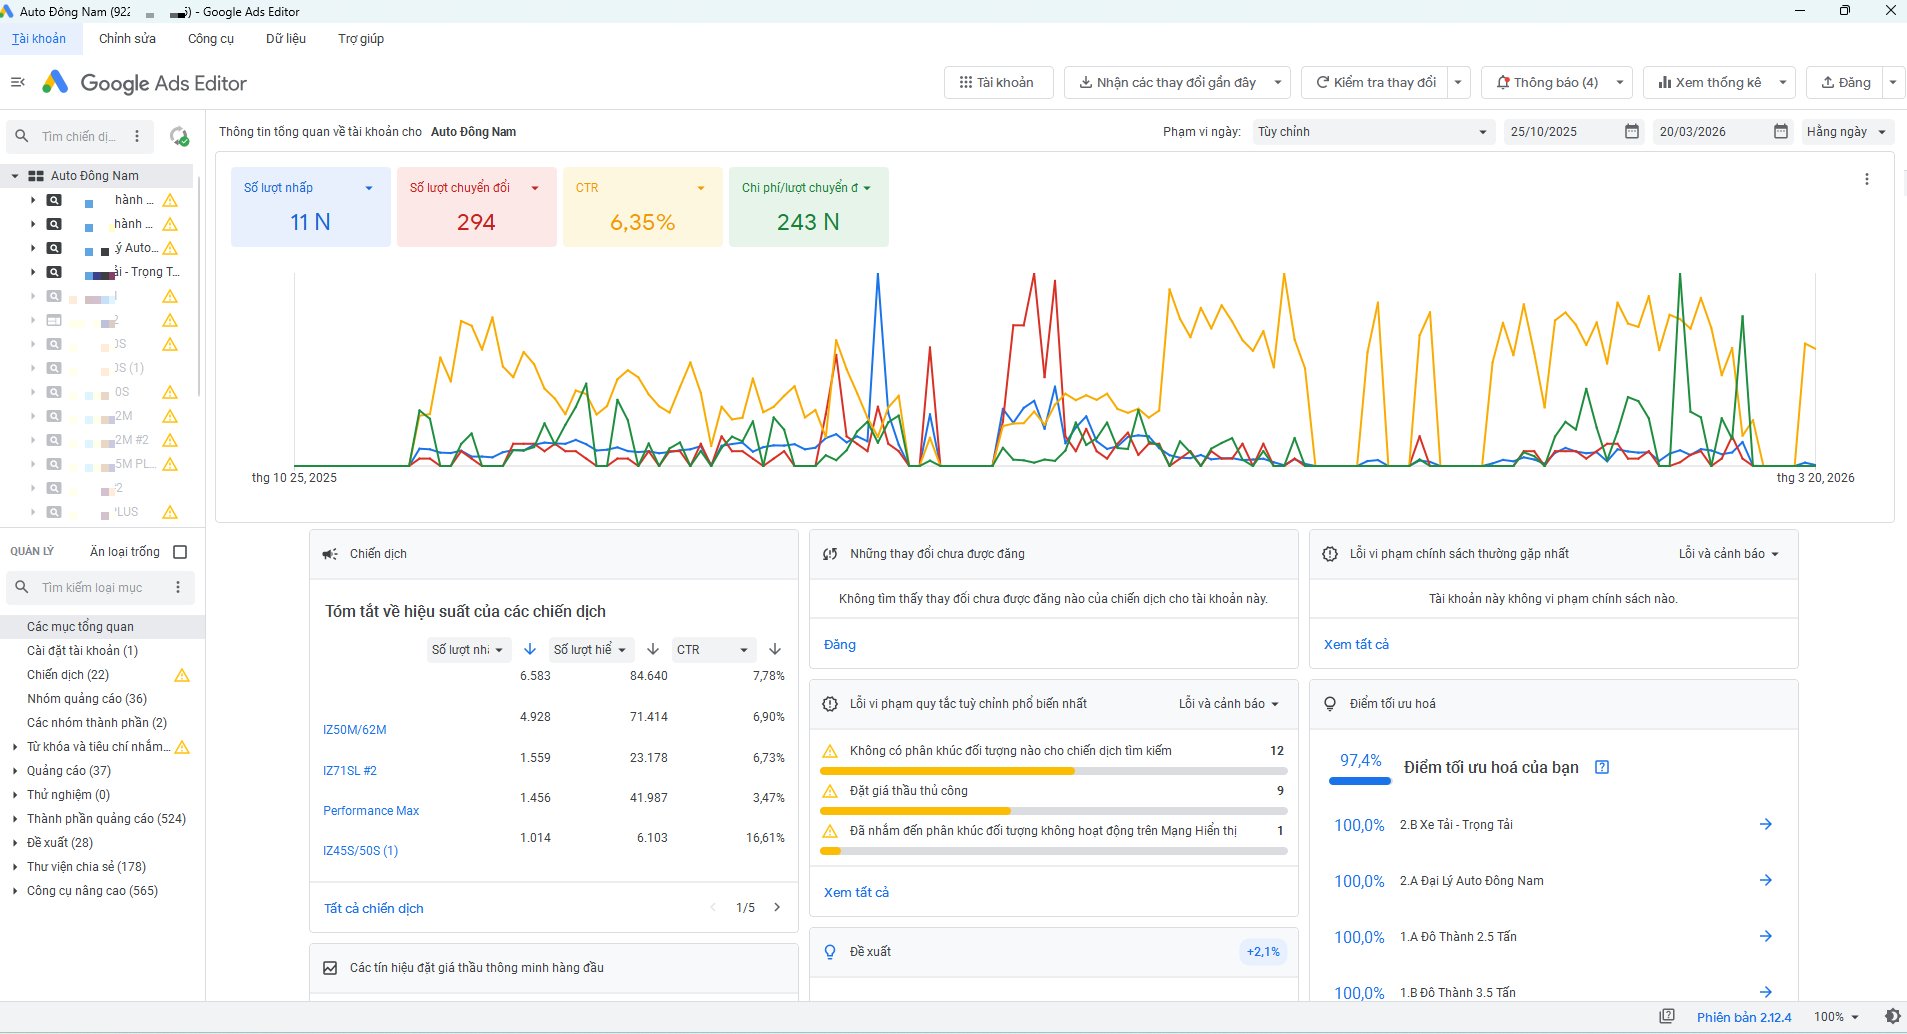Screen dimensions: 1907x1034
Task: Go to next page of campaign summary
Action: pos(777,907)
